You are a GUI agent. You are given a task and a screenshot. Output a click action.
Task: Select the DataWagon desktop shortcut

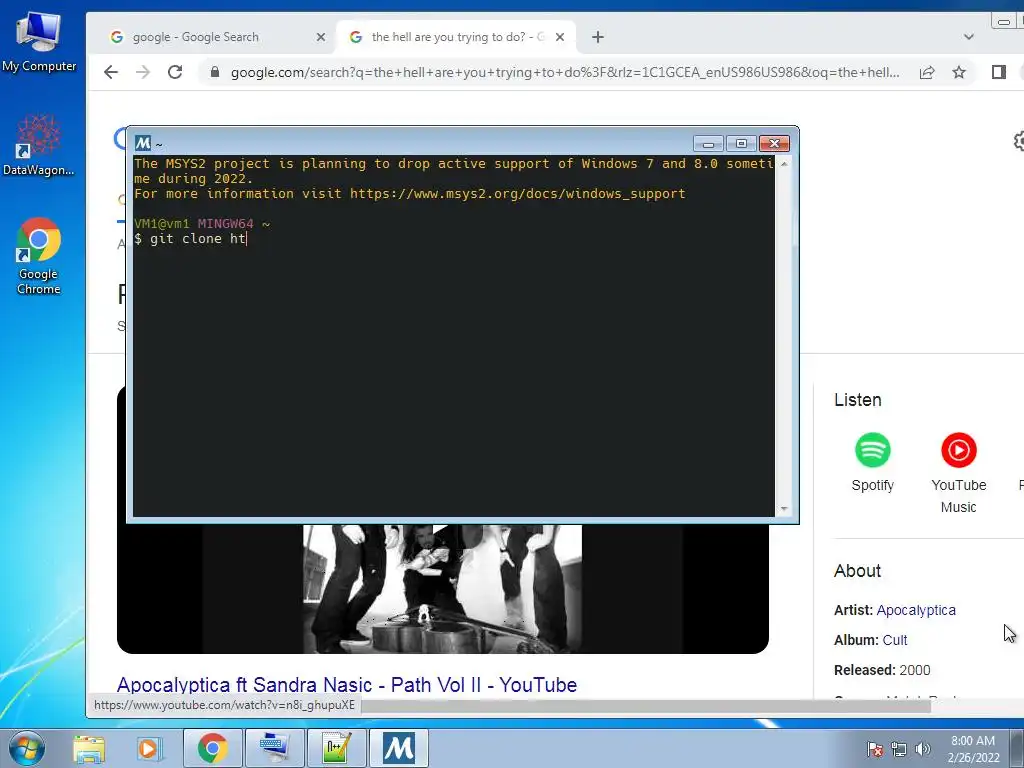39,145
